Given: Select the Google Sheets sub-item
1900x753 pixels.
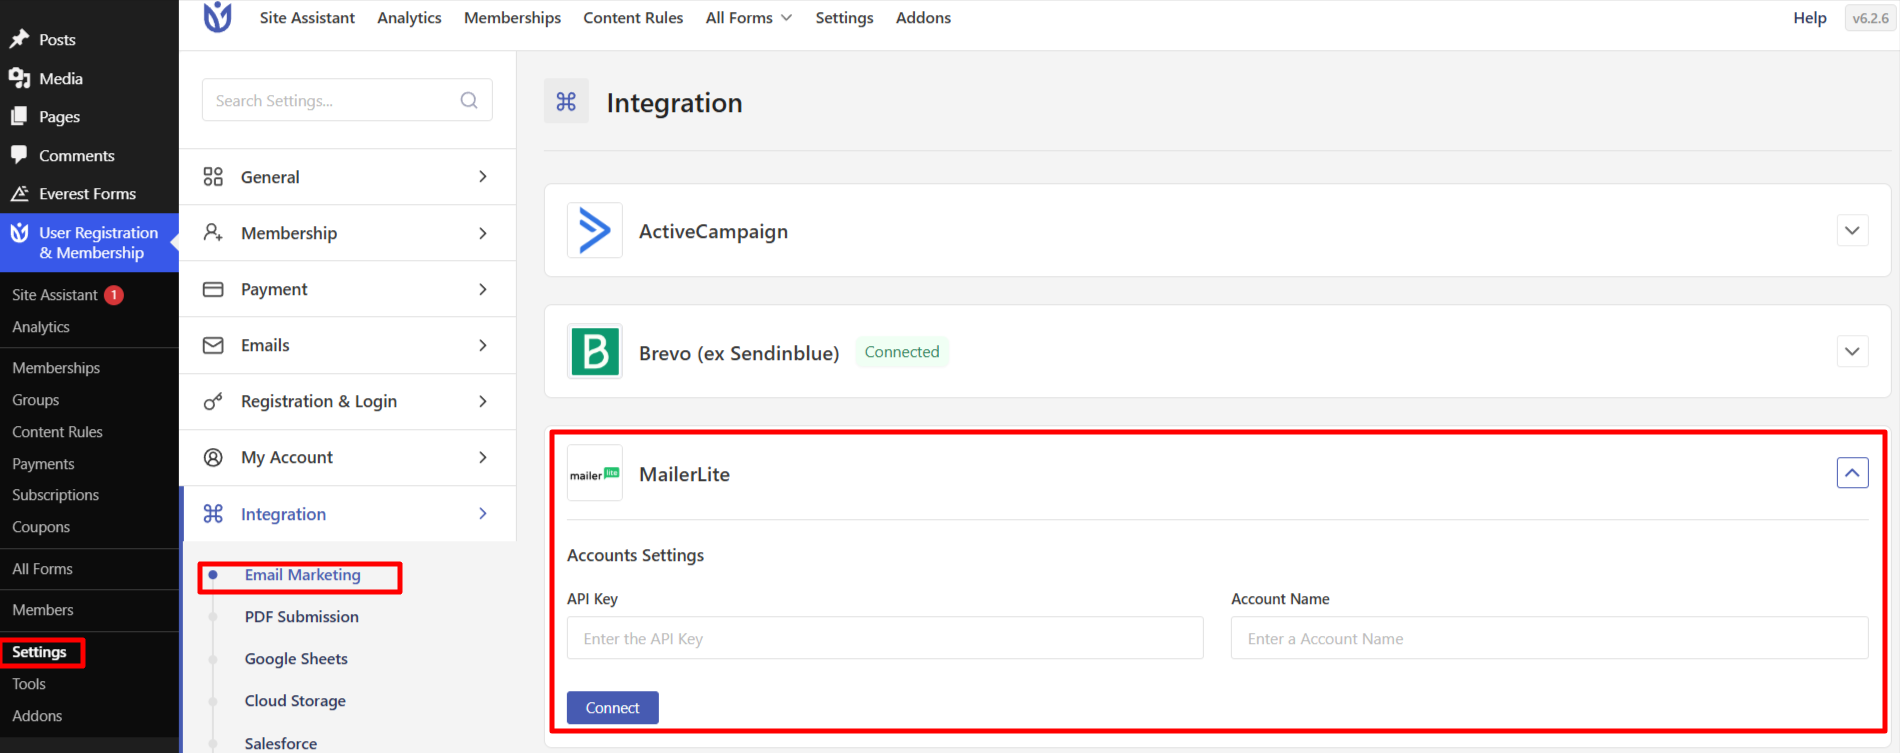Looking at the screenshot, I should [x=296, y=659].
